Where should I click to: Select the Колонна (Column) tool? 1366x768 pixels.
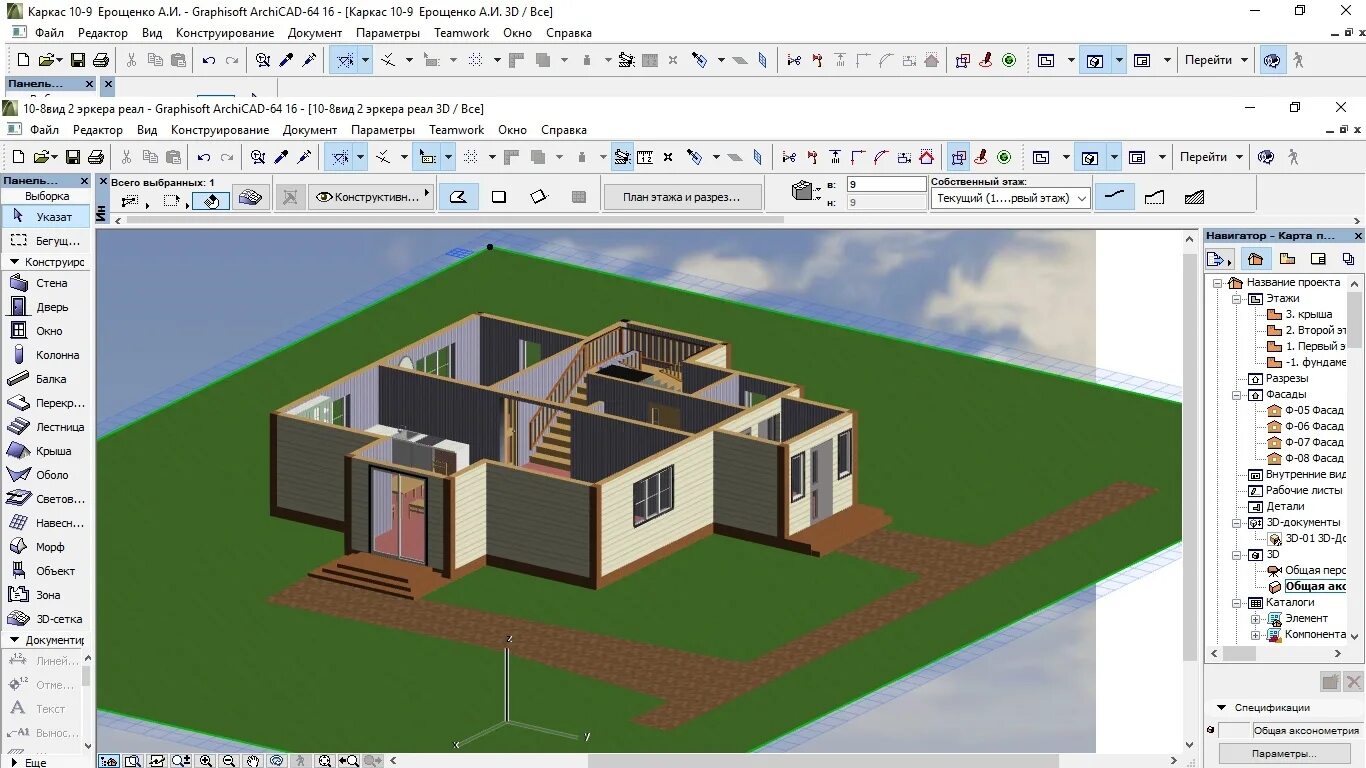(x=46, y=355)
